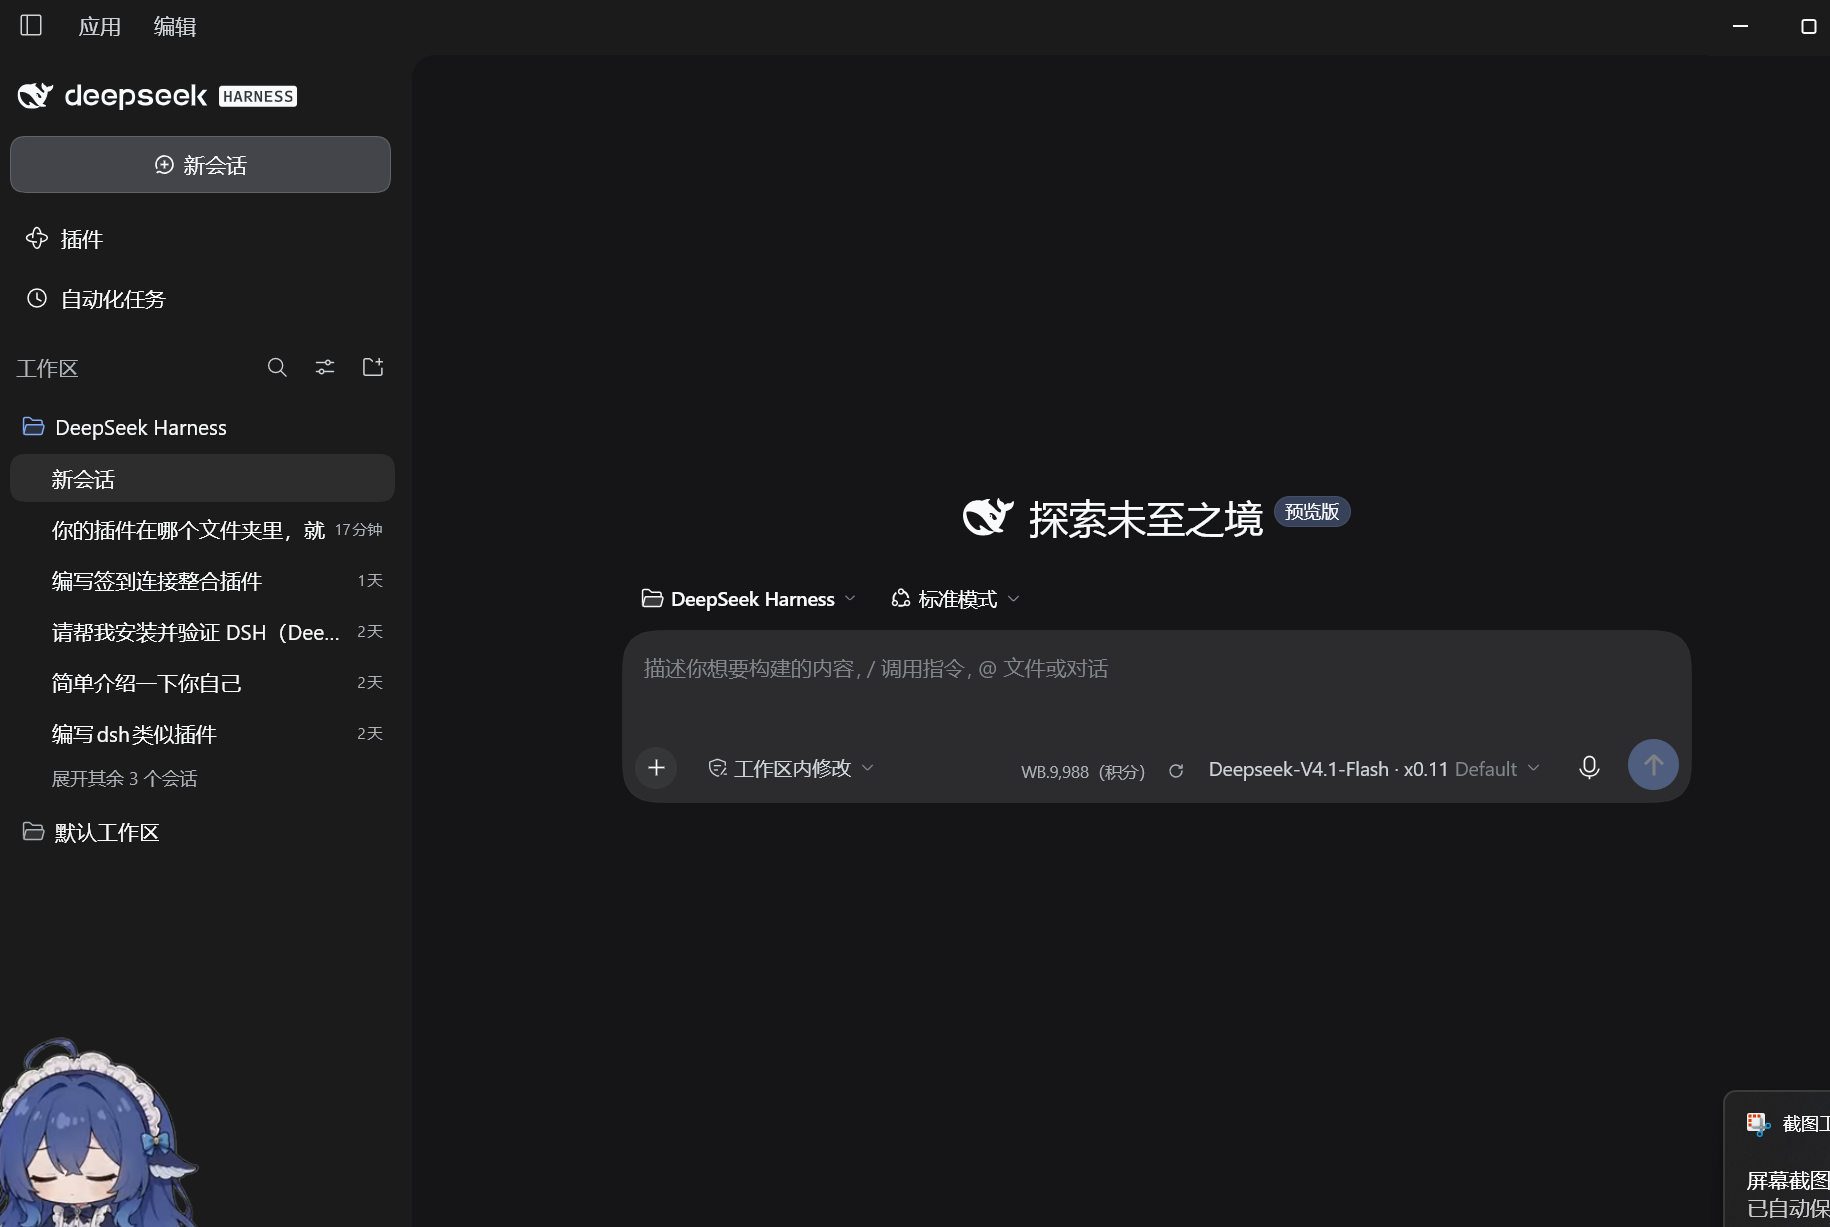The width and height of the screenshot is (1830, 1227).
Task: Click the deepseek whale logo in sidebar
Action: 35,96
